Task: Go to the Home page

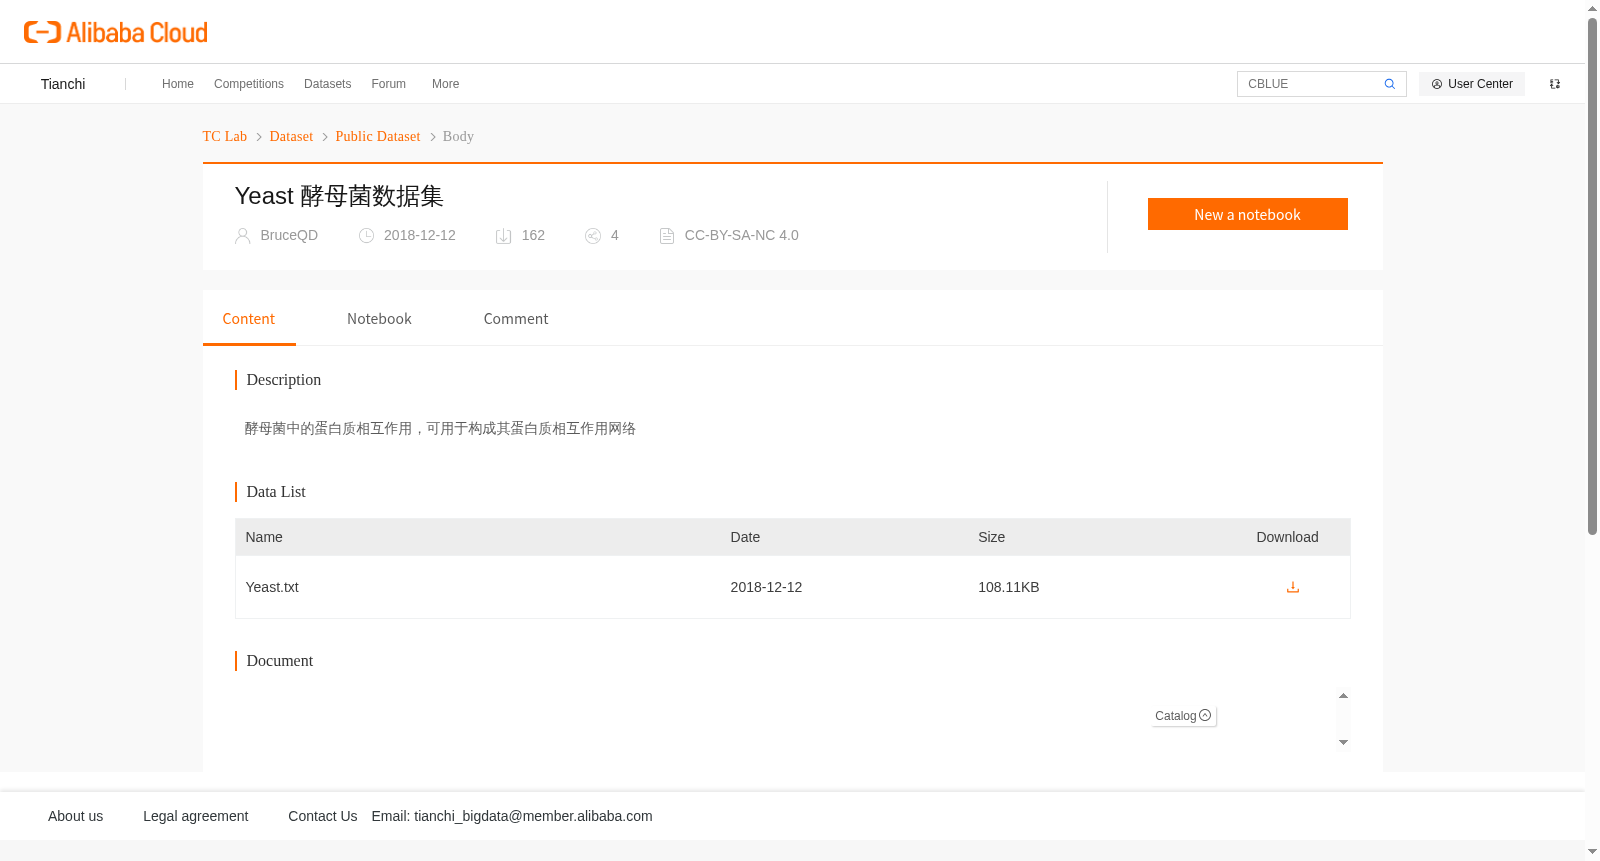Action: [x=178, y=84]
